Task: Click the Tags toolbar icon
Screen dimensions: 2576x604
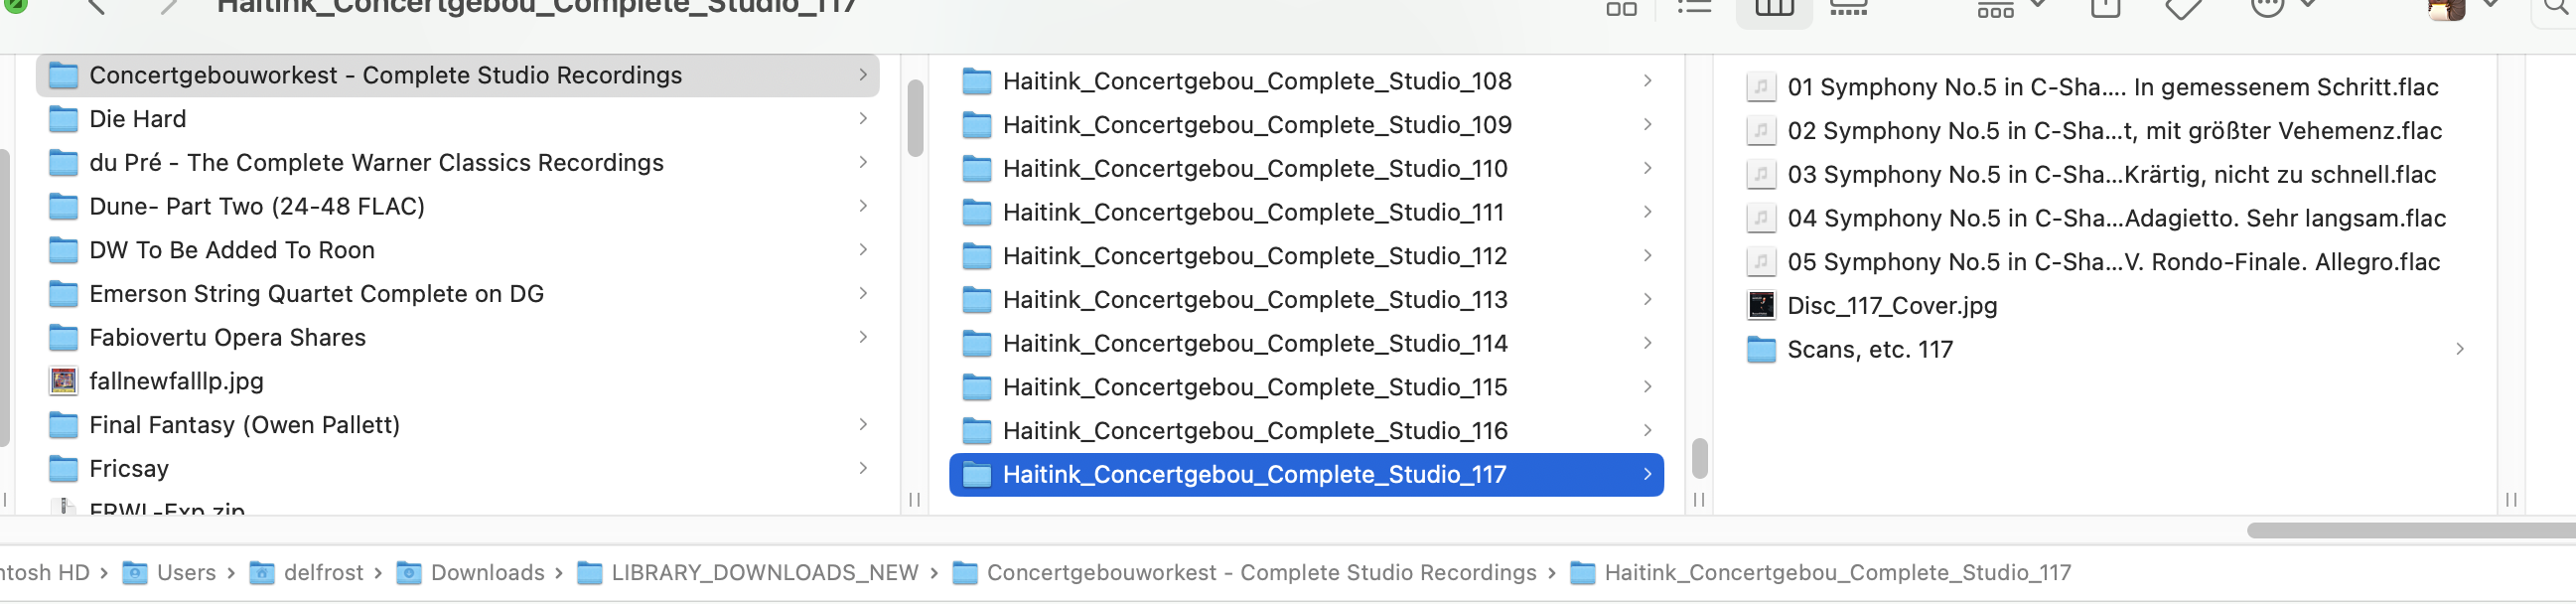Action: 2183,9
